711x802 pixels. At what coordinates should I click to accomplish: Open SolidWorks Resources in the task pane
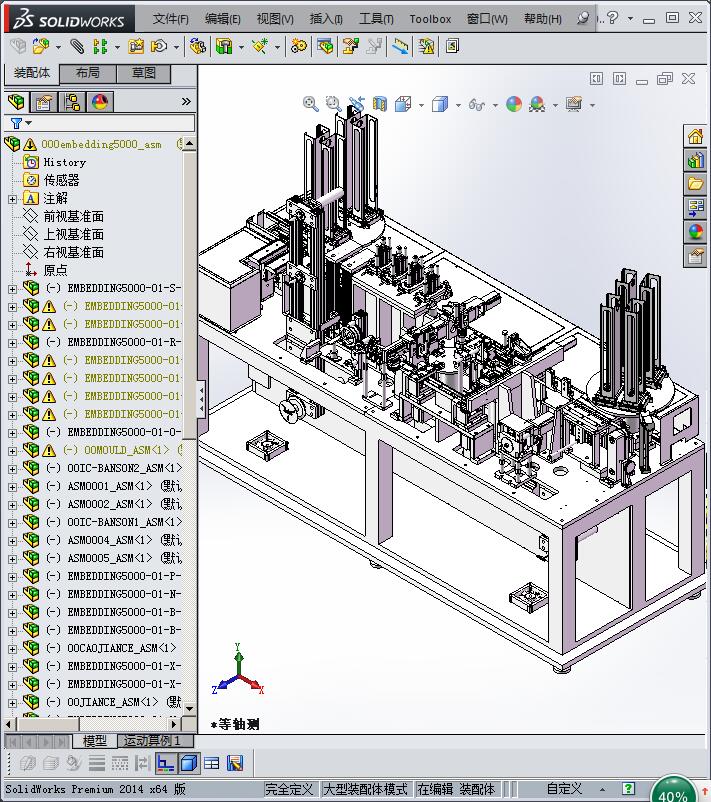pyautogui.click(x=695, y=137)
